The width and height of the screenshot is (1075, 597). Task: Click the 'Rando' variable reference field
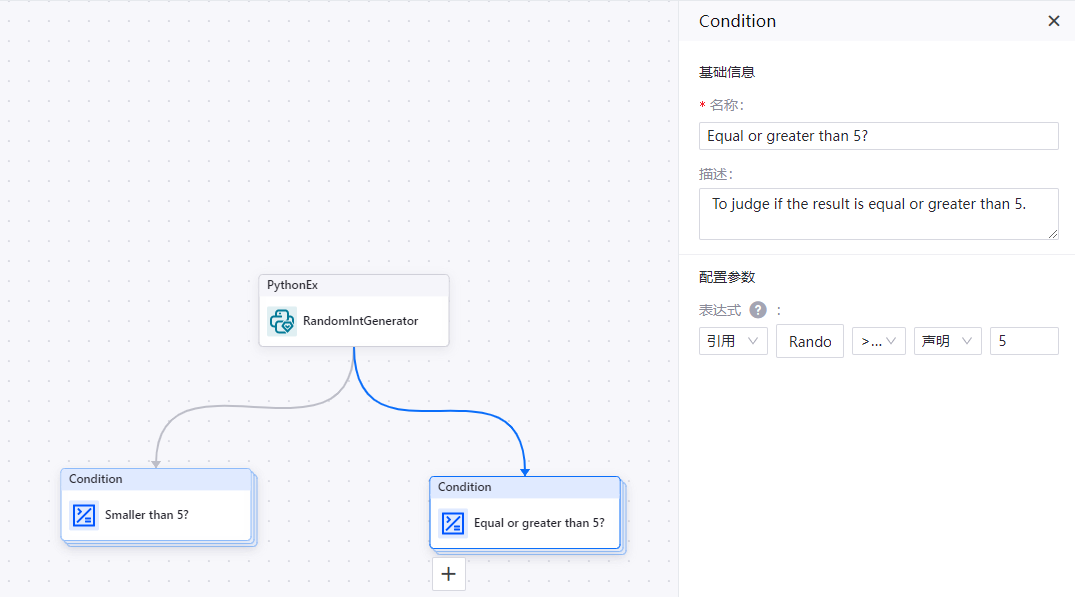click(x=810, y=341)
